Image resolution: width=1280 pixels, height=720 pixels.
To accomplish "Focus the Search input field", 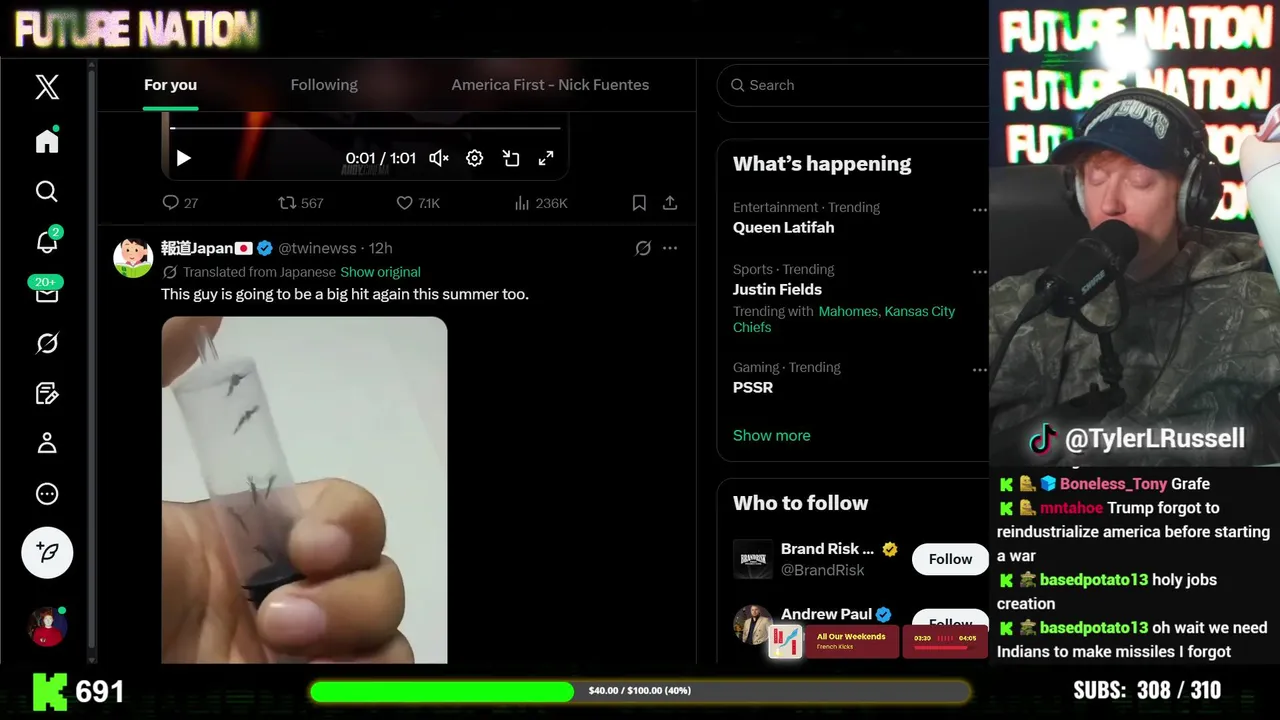I will pyautogui.click(x=853, y=85).
